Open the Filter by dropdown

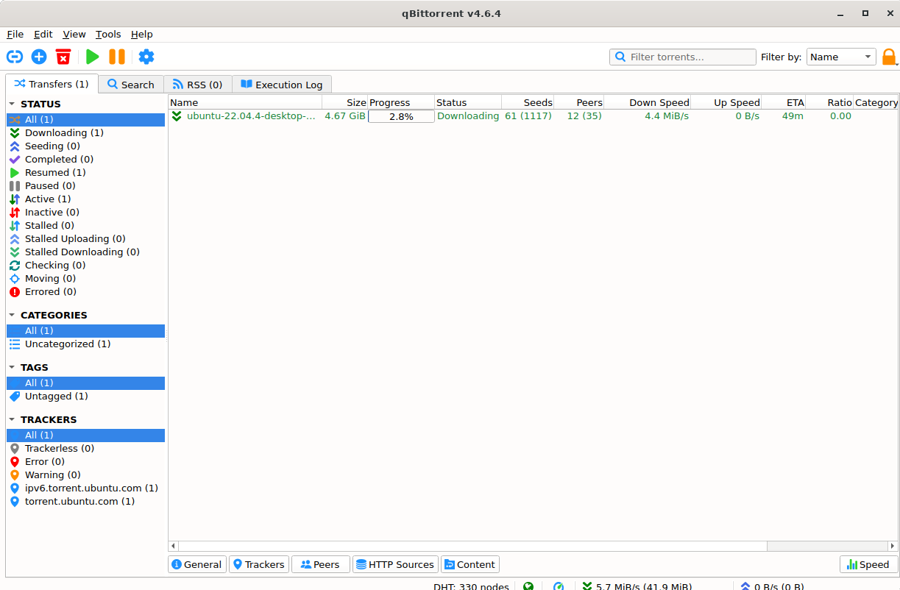pos(840,57)
